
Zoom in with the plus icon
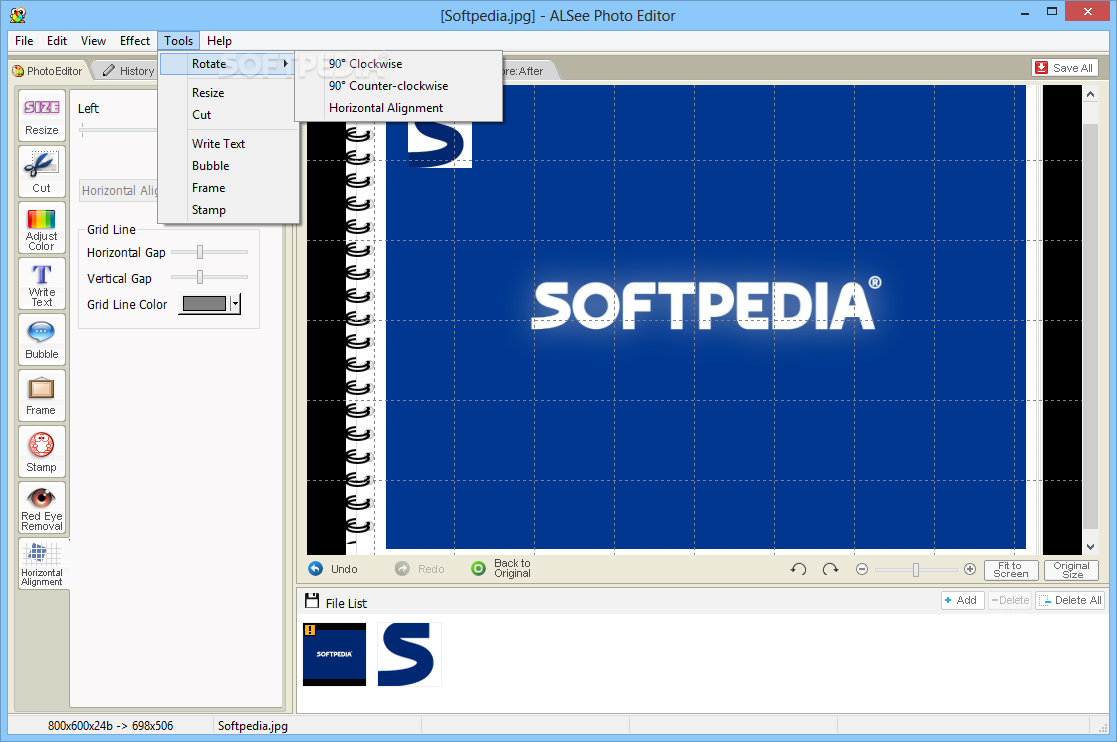click(970, 569)
